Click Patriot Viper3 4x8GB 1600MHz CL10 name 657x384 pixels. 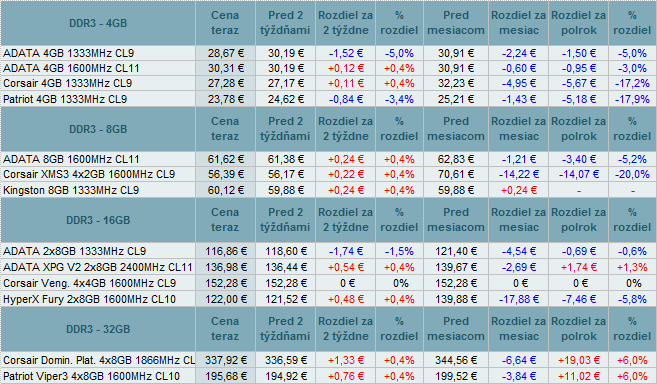coord(91,376)
